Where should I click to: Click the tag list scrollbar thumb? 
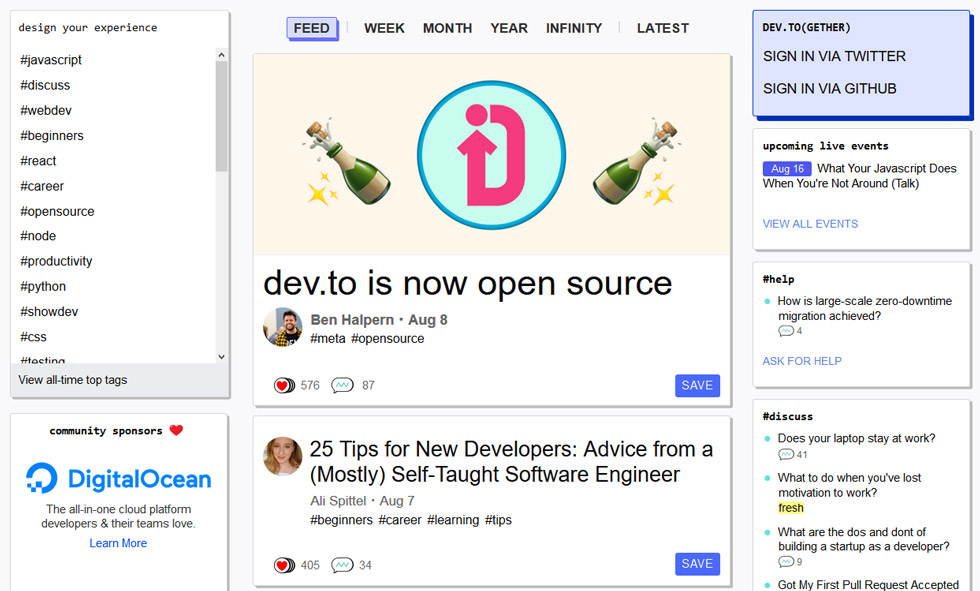click(221, 116)
